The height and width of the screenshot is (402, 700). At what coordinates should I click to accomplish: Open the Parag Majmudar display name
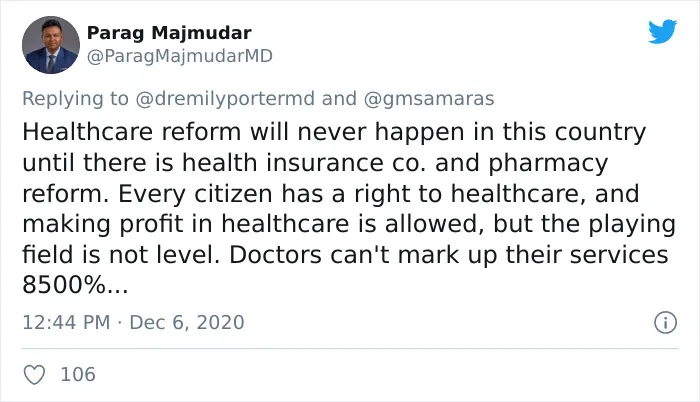169,33
